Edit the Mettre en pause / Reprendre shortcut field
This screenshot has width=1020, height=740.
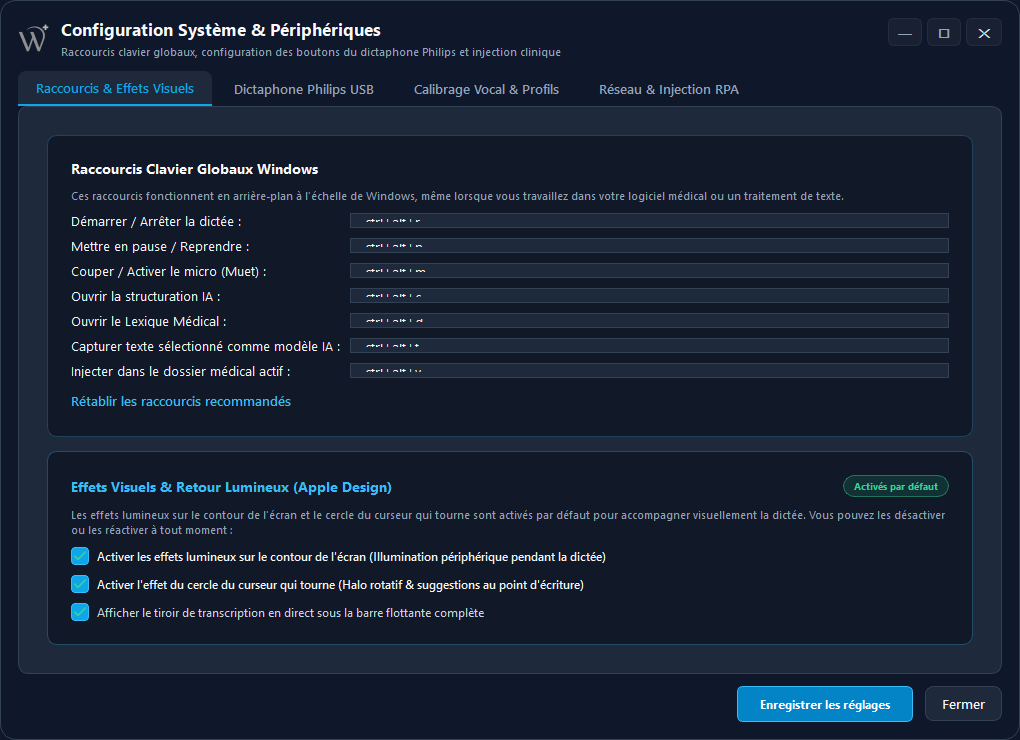[649, 246]
